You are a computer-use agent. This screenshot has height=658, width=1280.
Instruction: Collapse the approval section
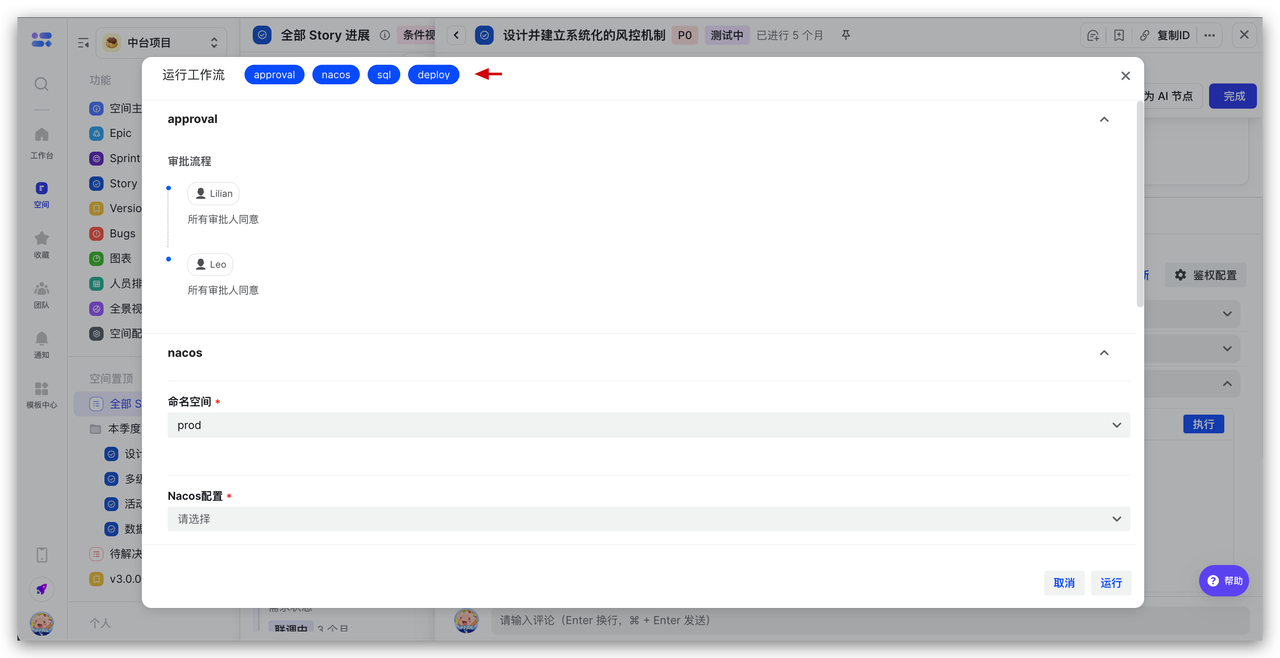pos(1104,119)
